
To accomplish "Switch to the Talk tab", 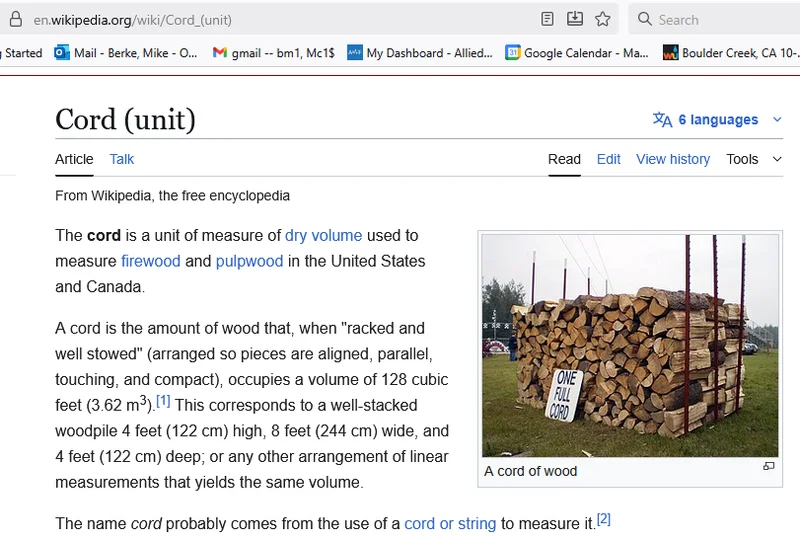I will click(122, 159).
